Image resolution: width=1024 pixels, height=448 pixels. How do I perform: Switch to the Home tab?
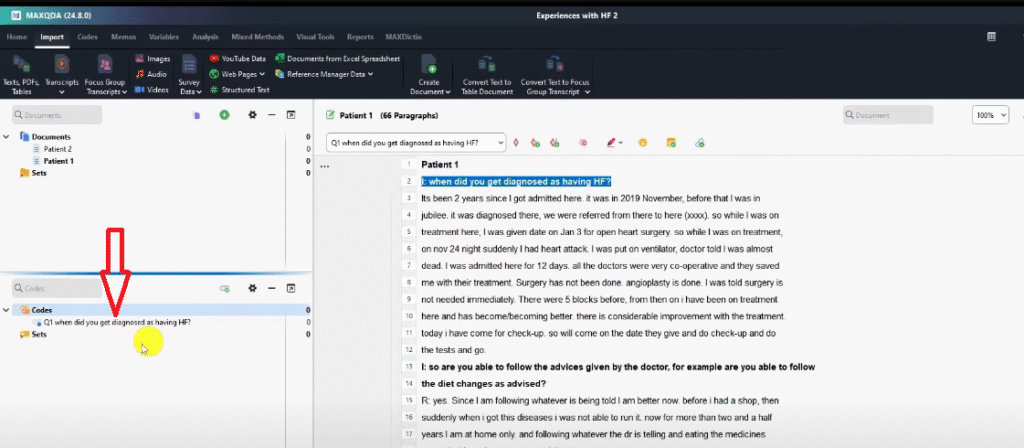pyautogui.click(x=17, y=37)
